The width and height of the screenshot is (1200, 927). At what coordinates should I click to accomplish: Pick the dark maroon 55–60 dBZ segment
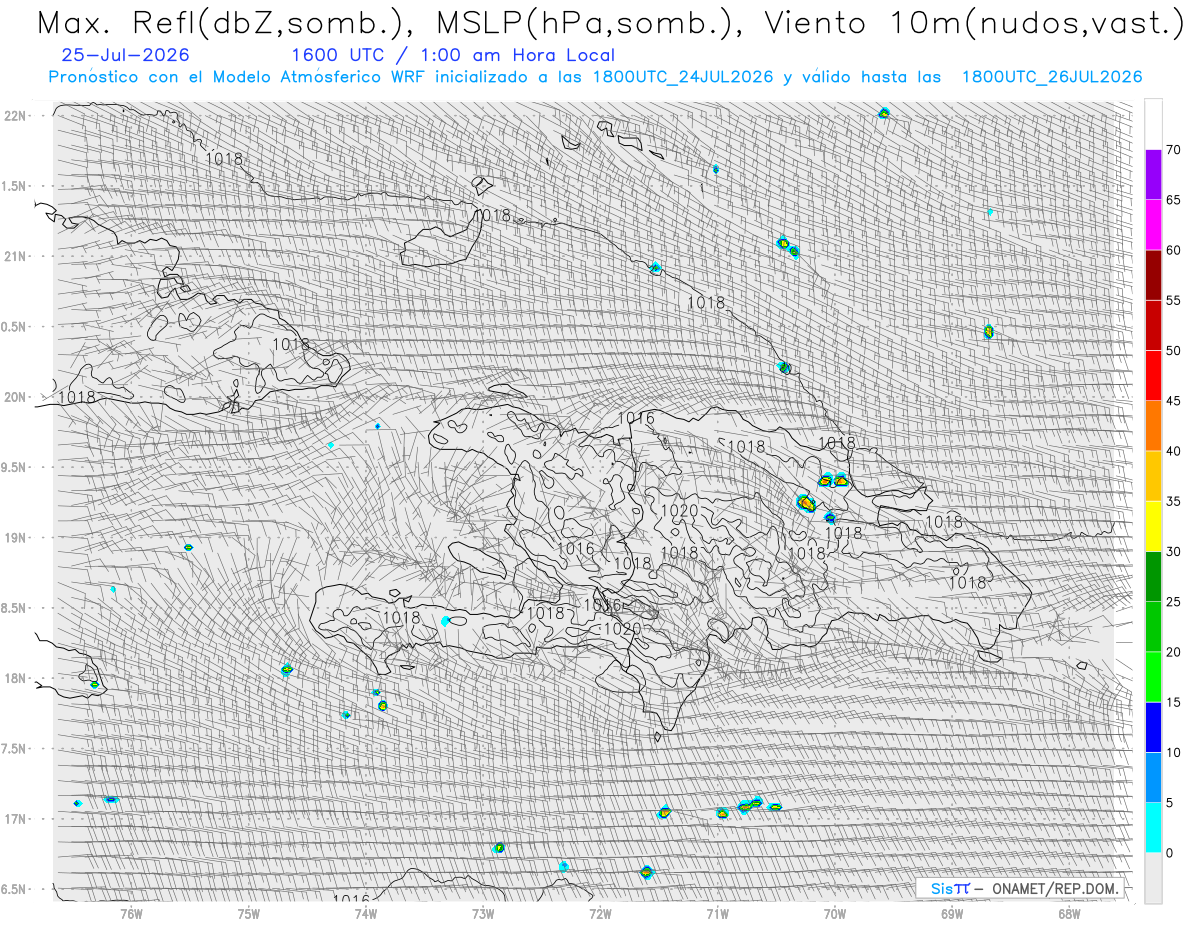pyautogui.click(x=1153, y=275)
